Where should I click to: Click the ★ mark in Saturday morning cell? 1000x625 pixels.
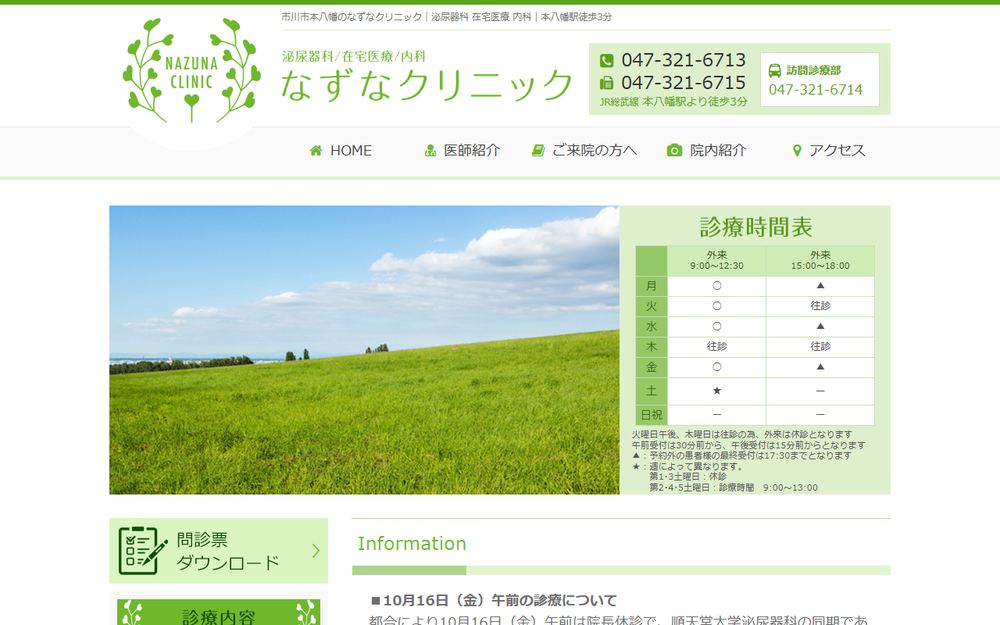[717, 391]
